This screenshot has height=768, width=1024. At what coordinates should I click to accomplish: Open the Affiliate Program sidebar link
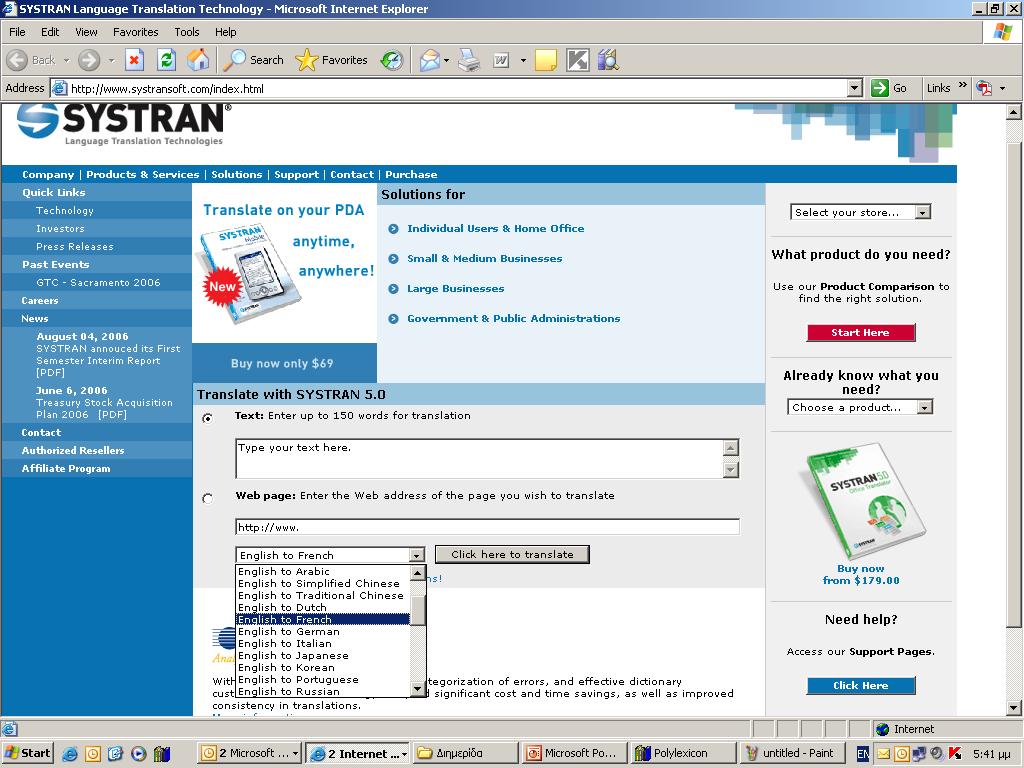pos(66,469)
